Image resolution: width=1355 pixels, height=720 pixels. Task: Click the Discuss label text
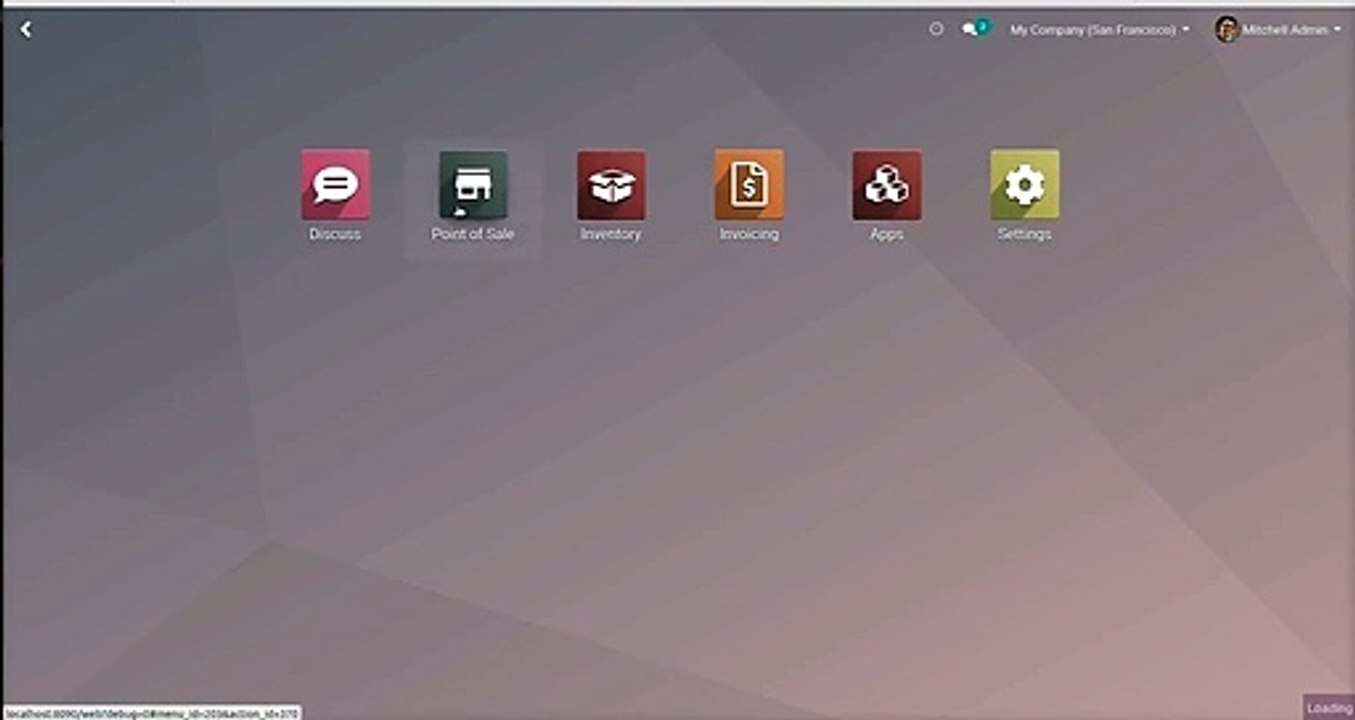(335, 234)
